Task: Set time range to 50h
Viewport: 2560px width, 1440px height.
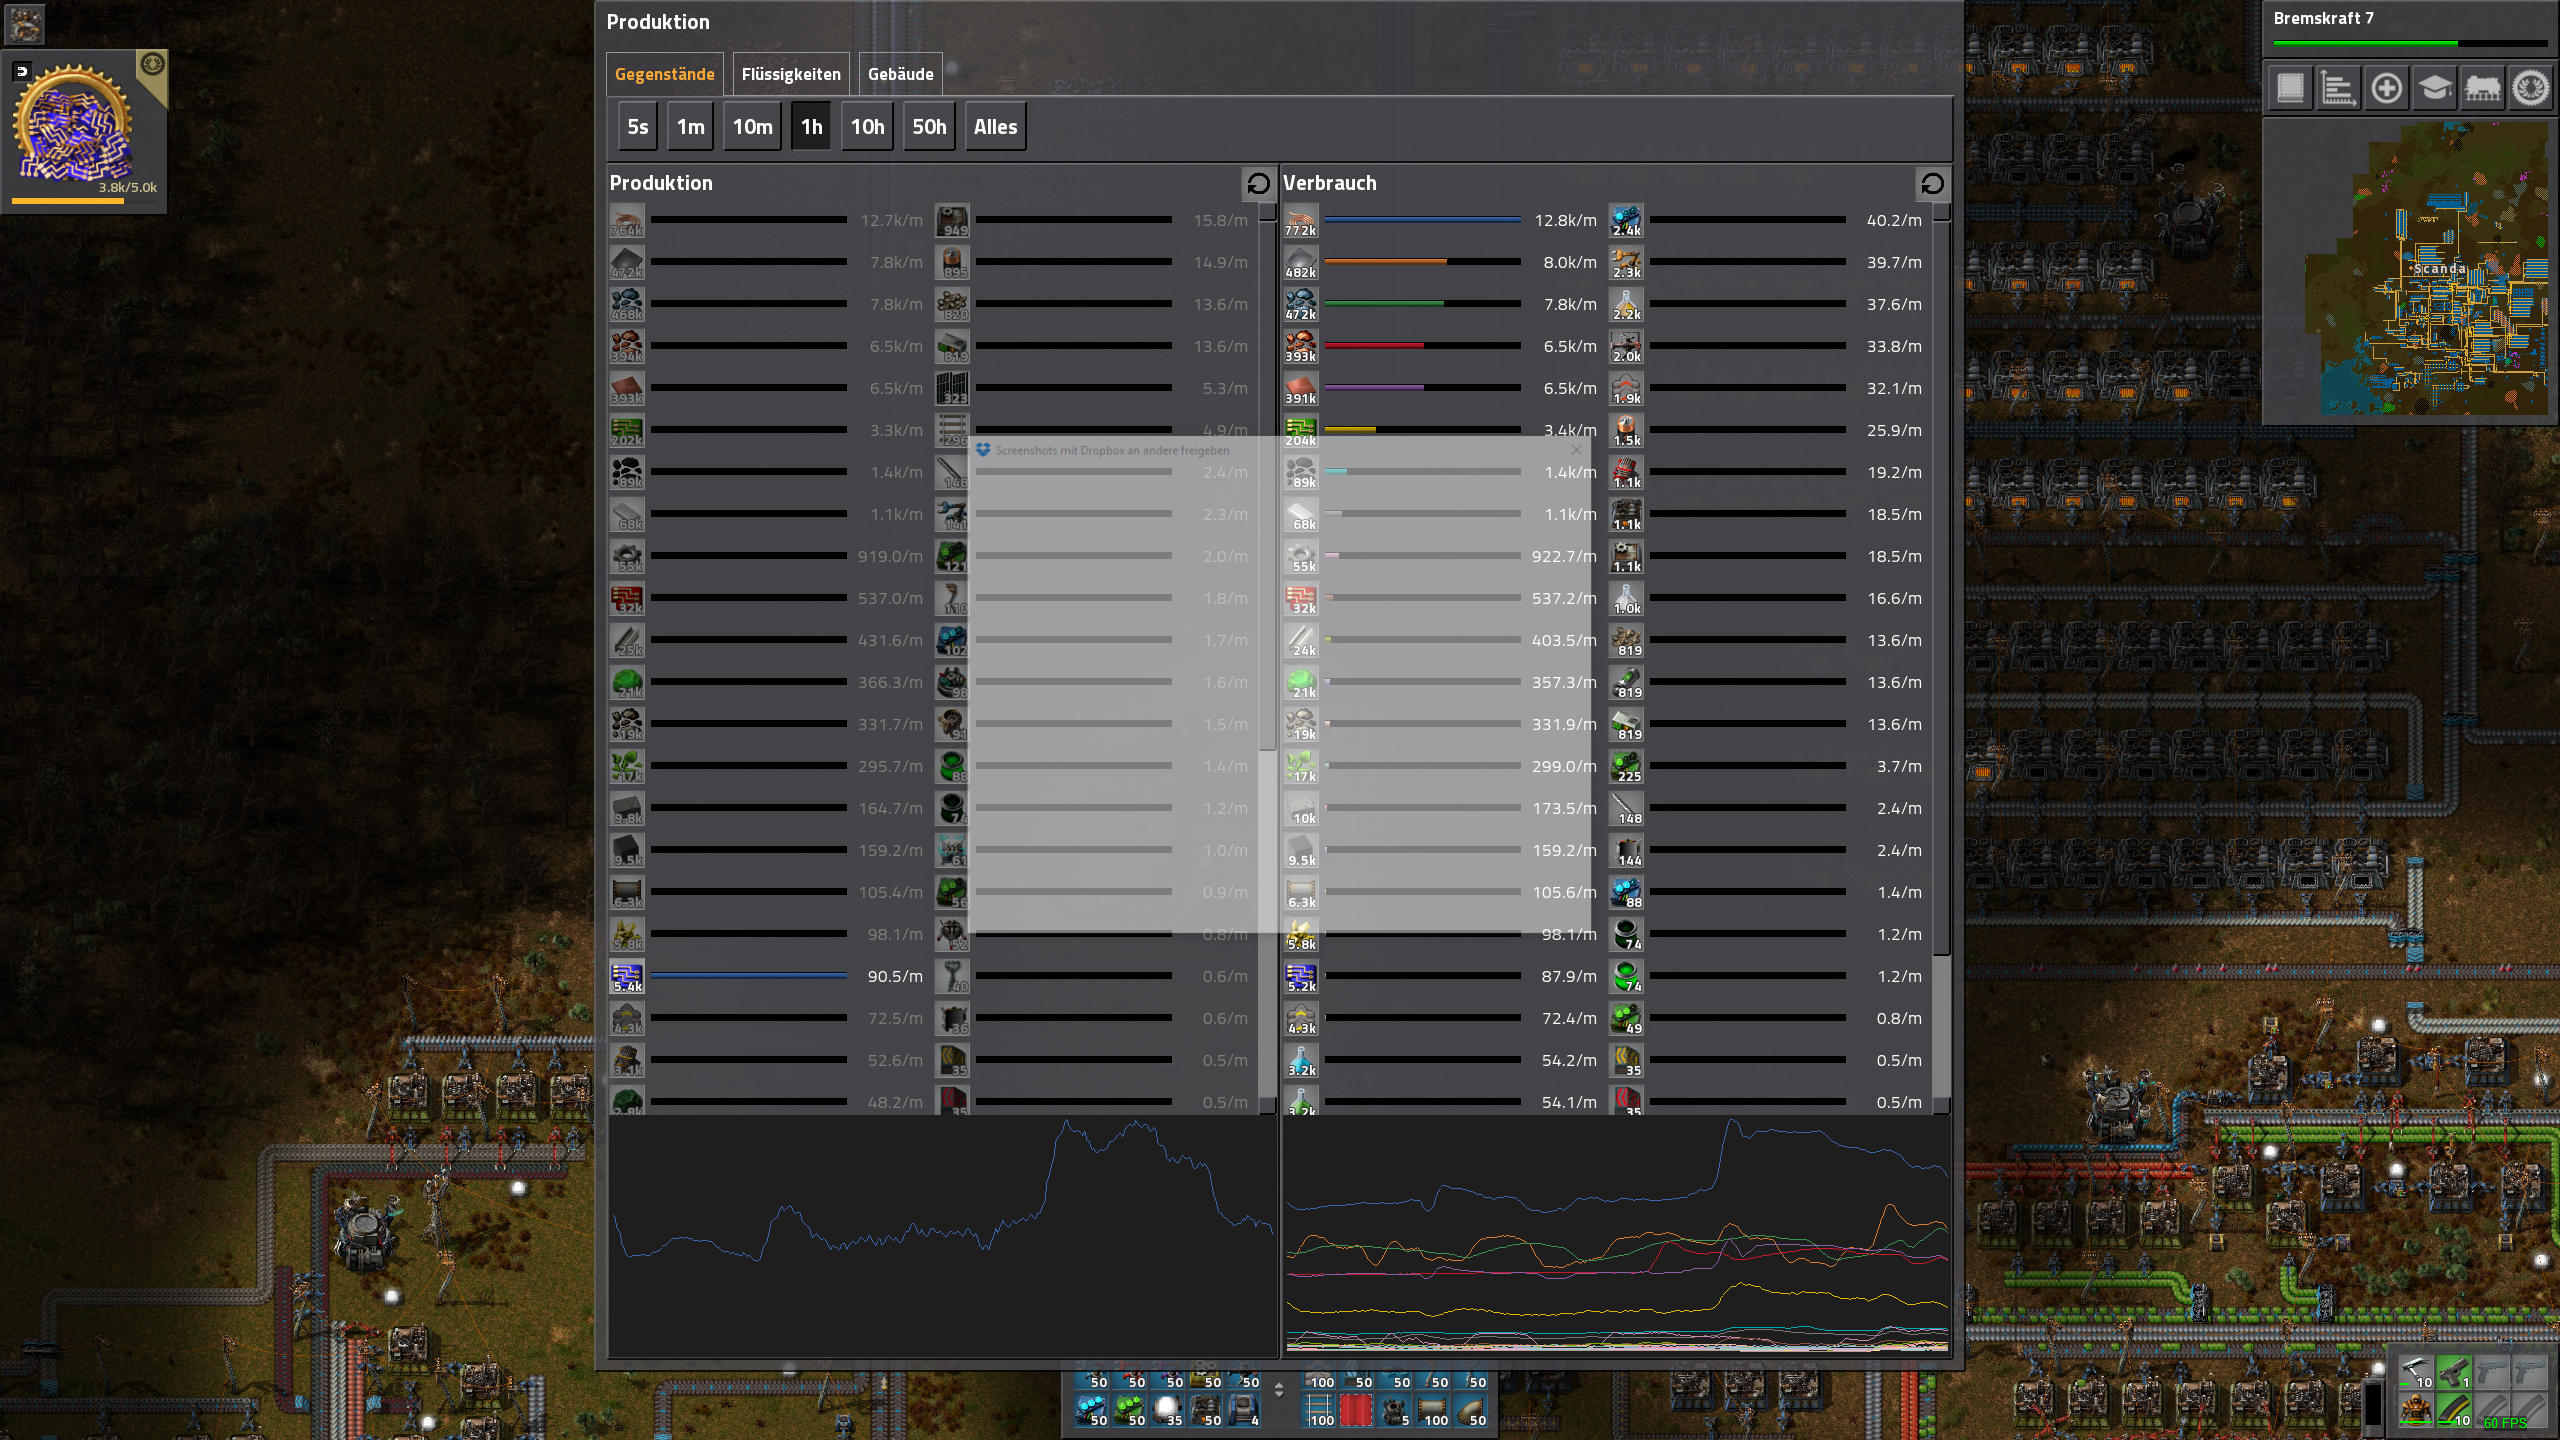Action: point(929,127)
